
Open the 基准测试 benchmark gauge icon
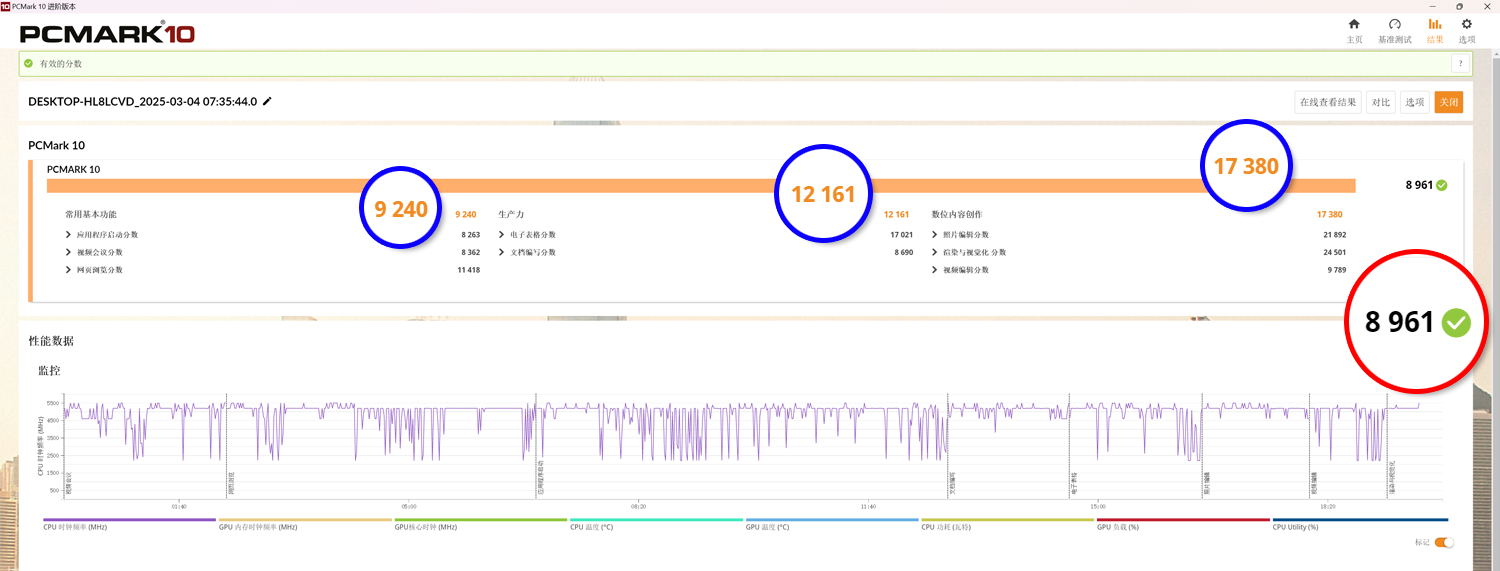(x=1394, y=24)
